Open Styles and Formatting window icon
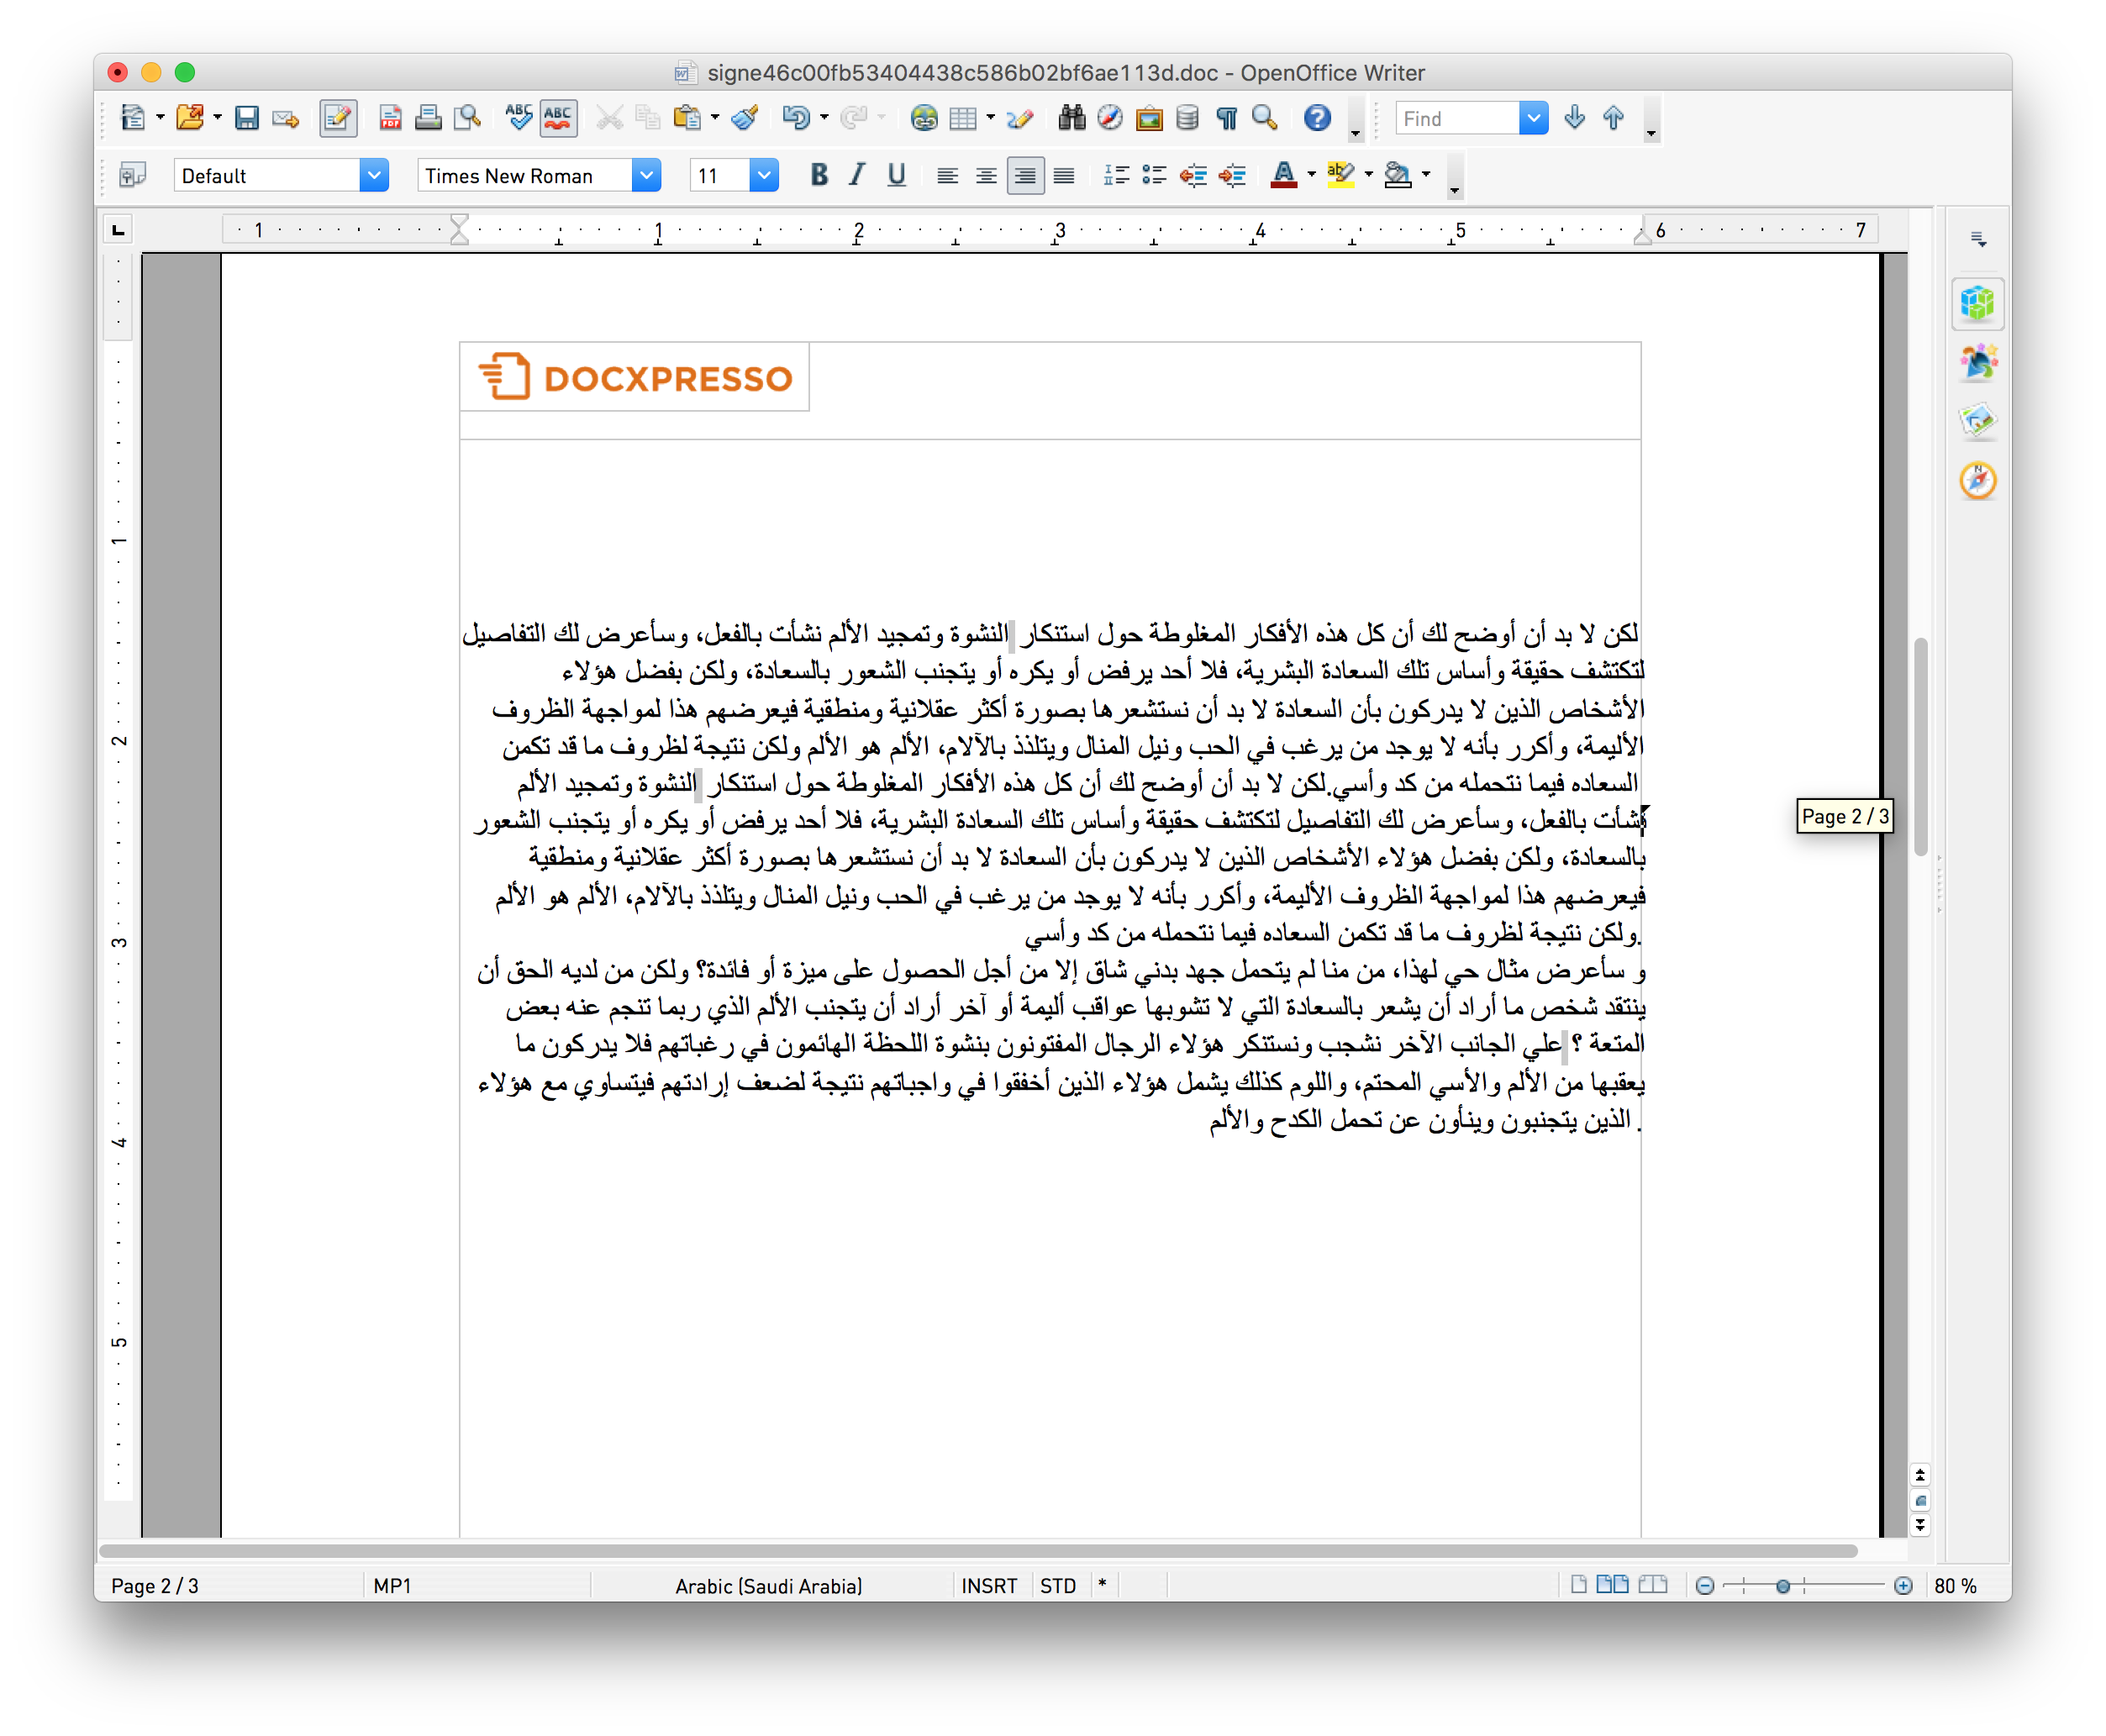 click(x=132, y=176)
